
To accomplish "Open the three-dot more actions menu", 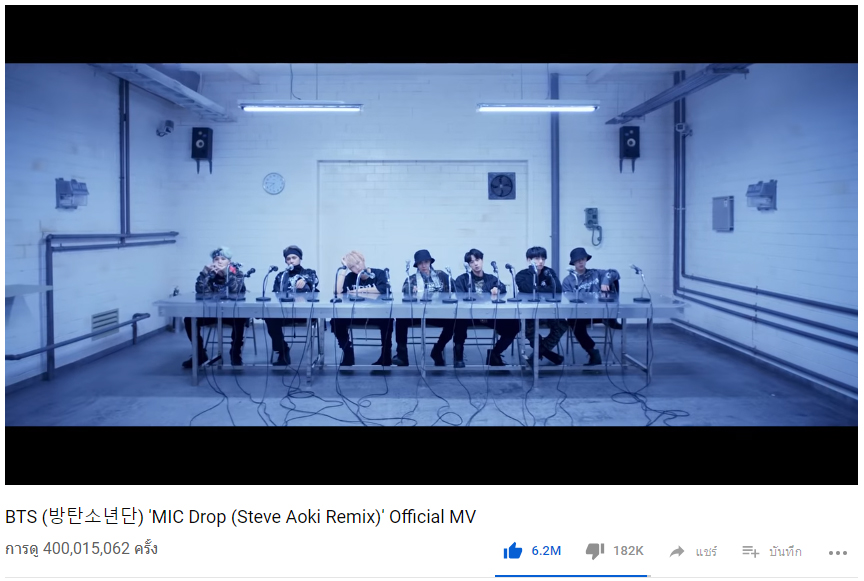I will pyautogui.click(x=838, y=553).
